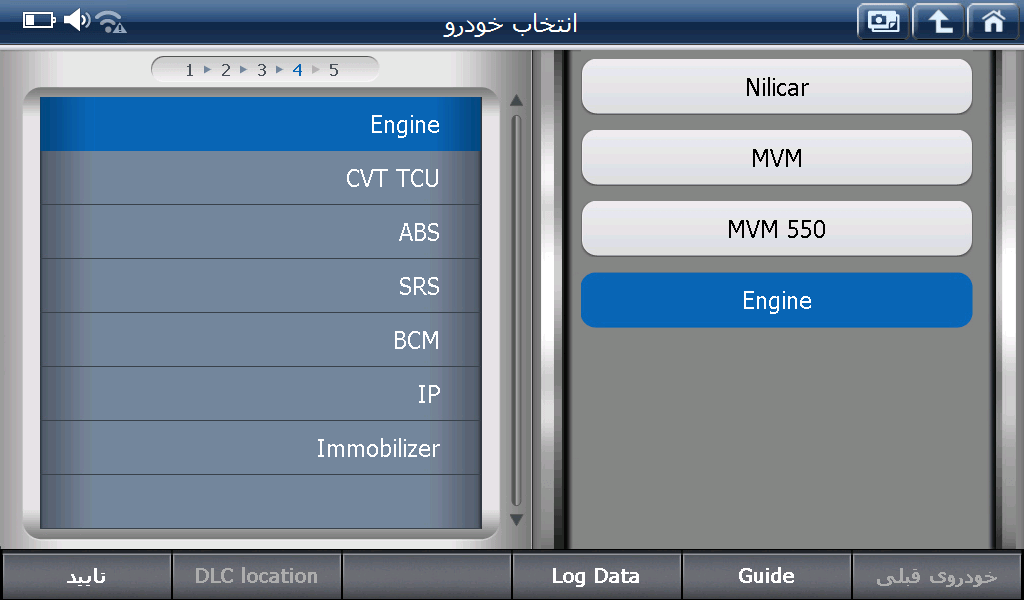
Task: Go back to Nilicar breadcrumb
Action: tap(776, 87)
